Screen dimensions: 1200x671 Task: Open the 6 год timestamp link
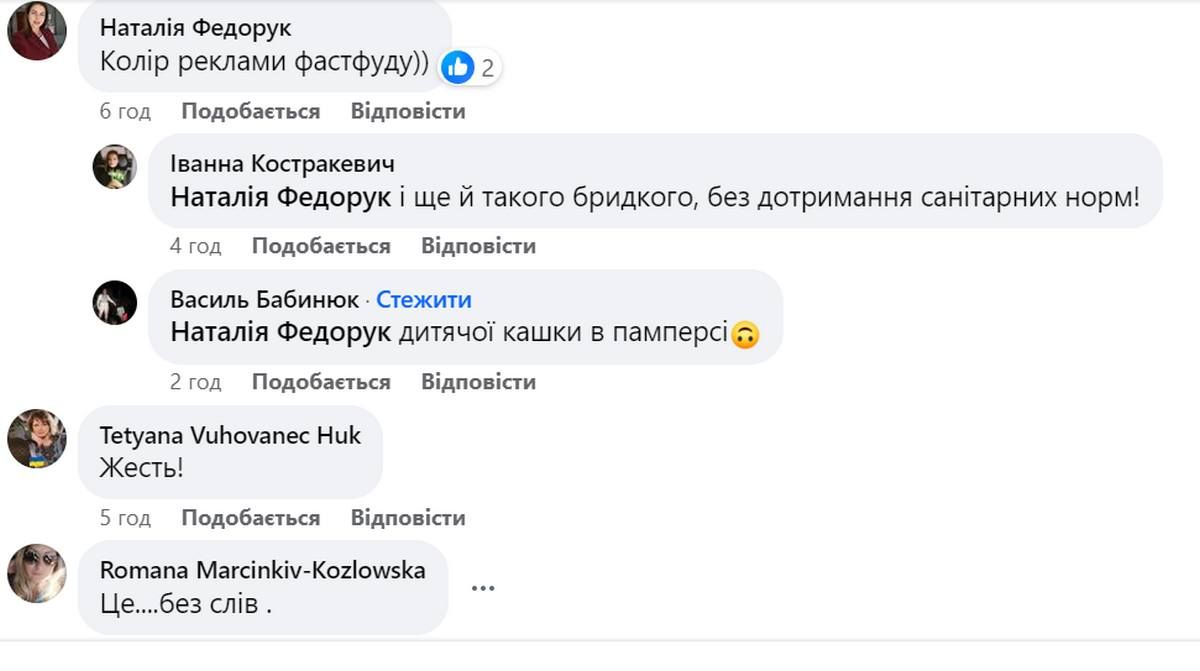click(x=124, y=111)
